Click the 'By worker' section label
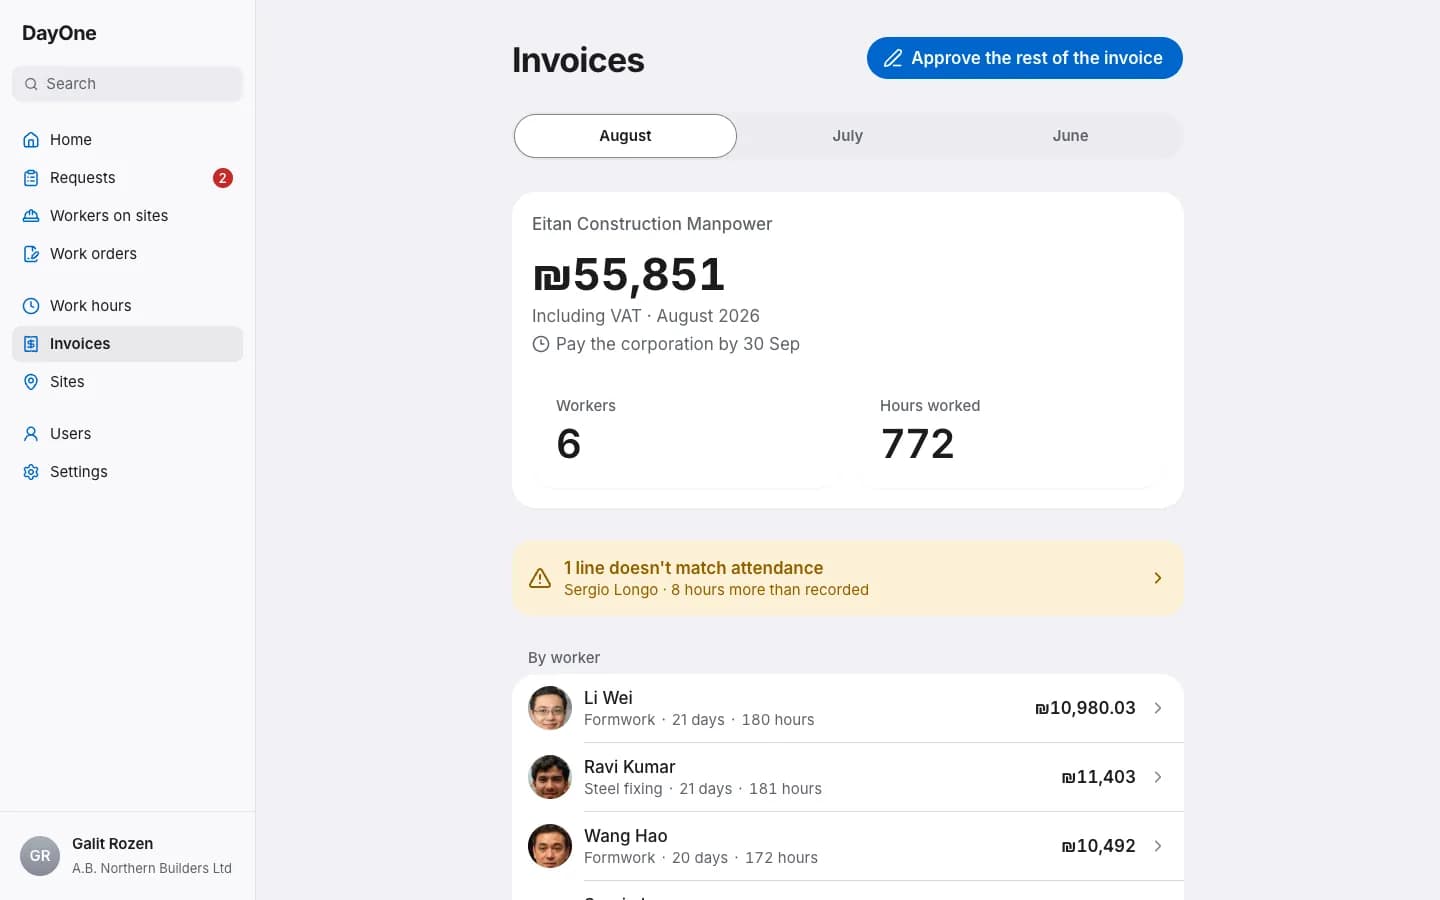Viewport: 1440px width, 900px height. click(x=564, y=658)
